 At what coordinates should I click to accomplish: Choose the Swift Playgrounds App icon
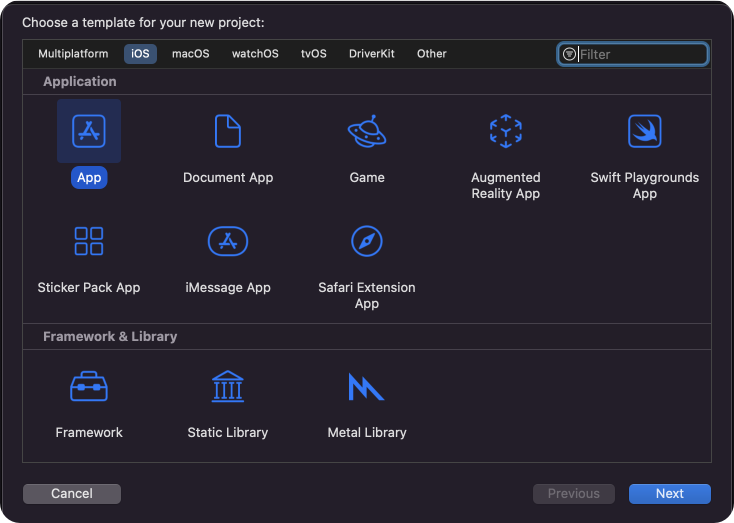click(644, 131)
